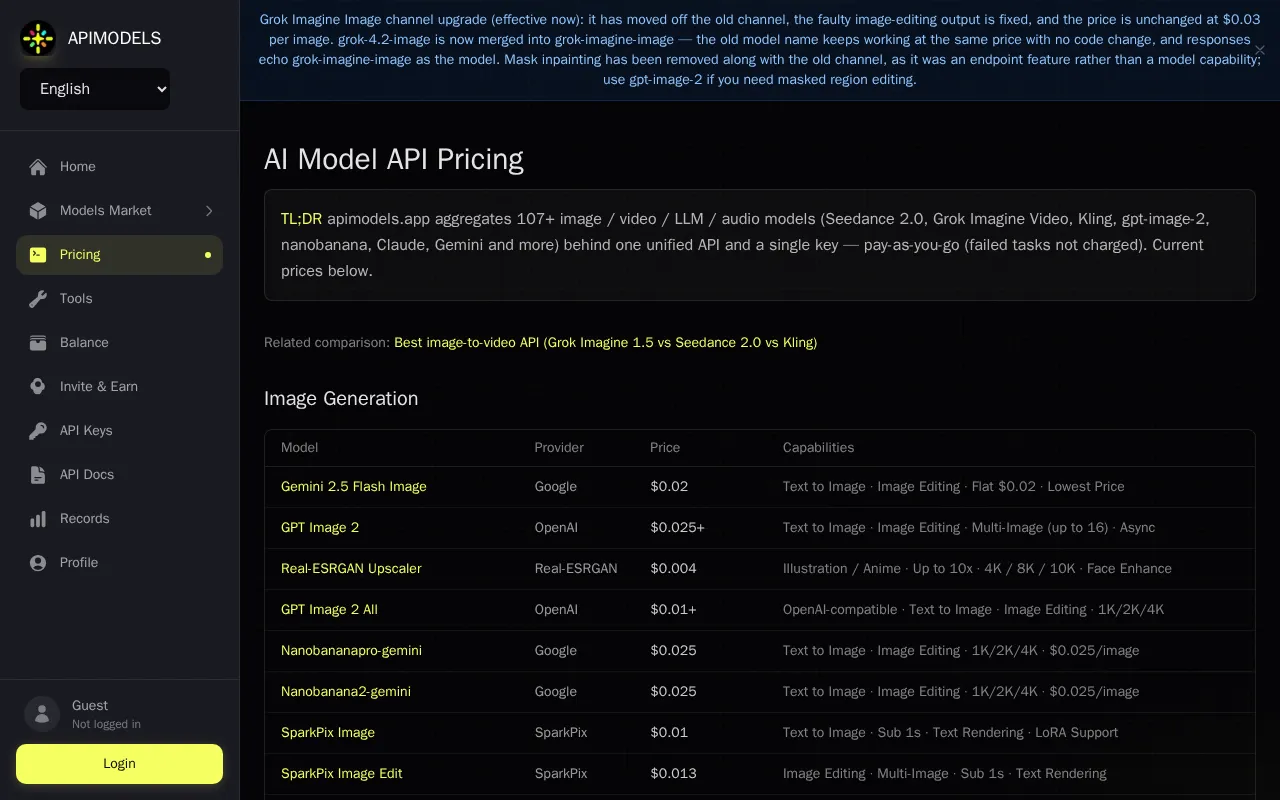The height and width of the screenshot is (800, 1280).
Task: Open Best image-to-video API comparison link
Action: (x=605, y=343)
